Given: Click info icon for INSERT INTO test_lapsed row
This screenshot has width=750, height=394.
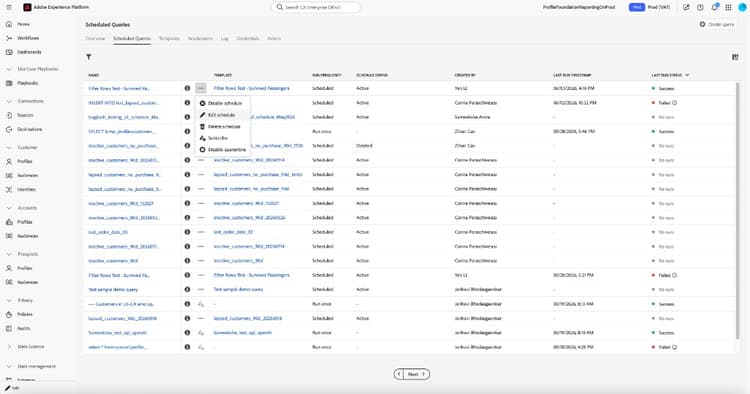Looking at the screenshot, I should pos(187,102).
